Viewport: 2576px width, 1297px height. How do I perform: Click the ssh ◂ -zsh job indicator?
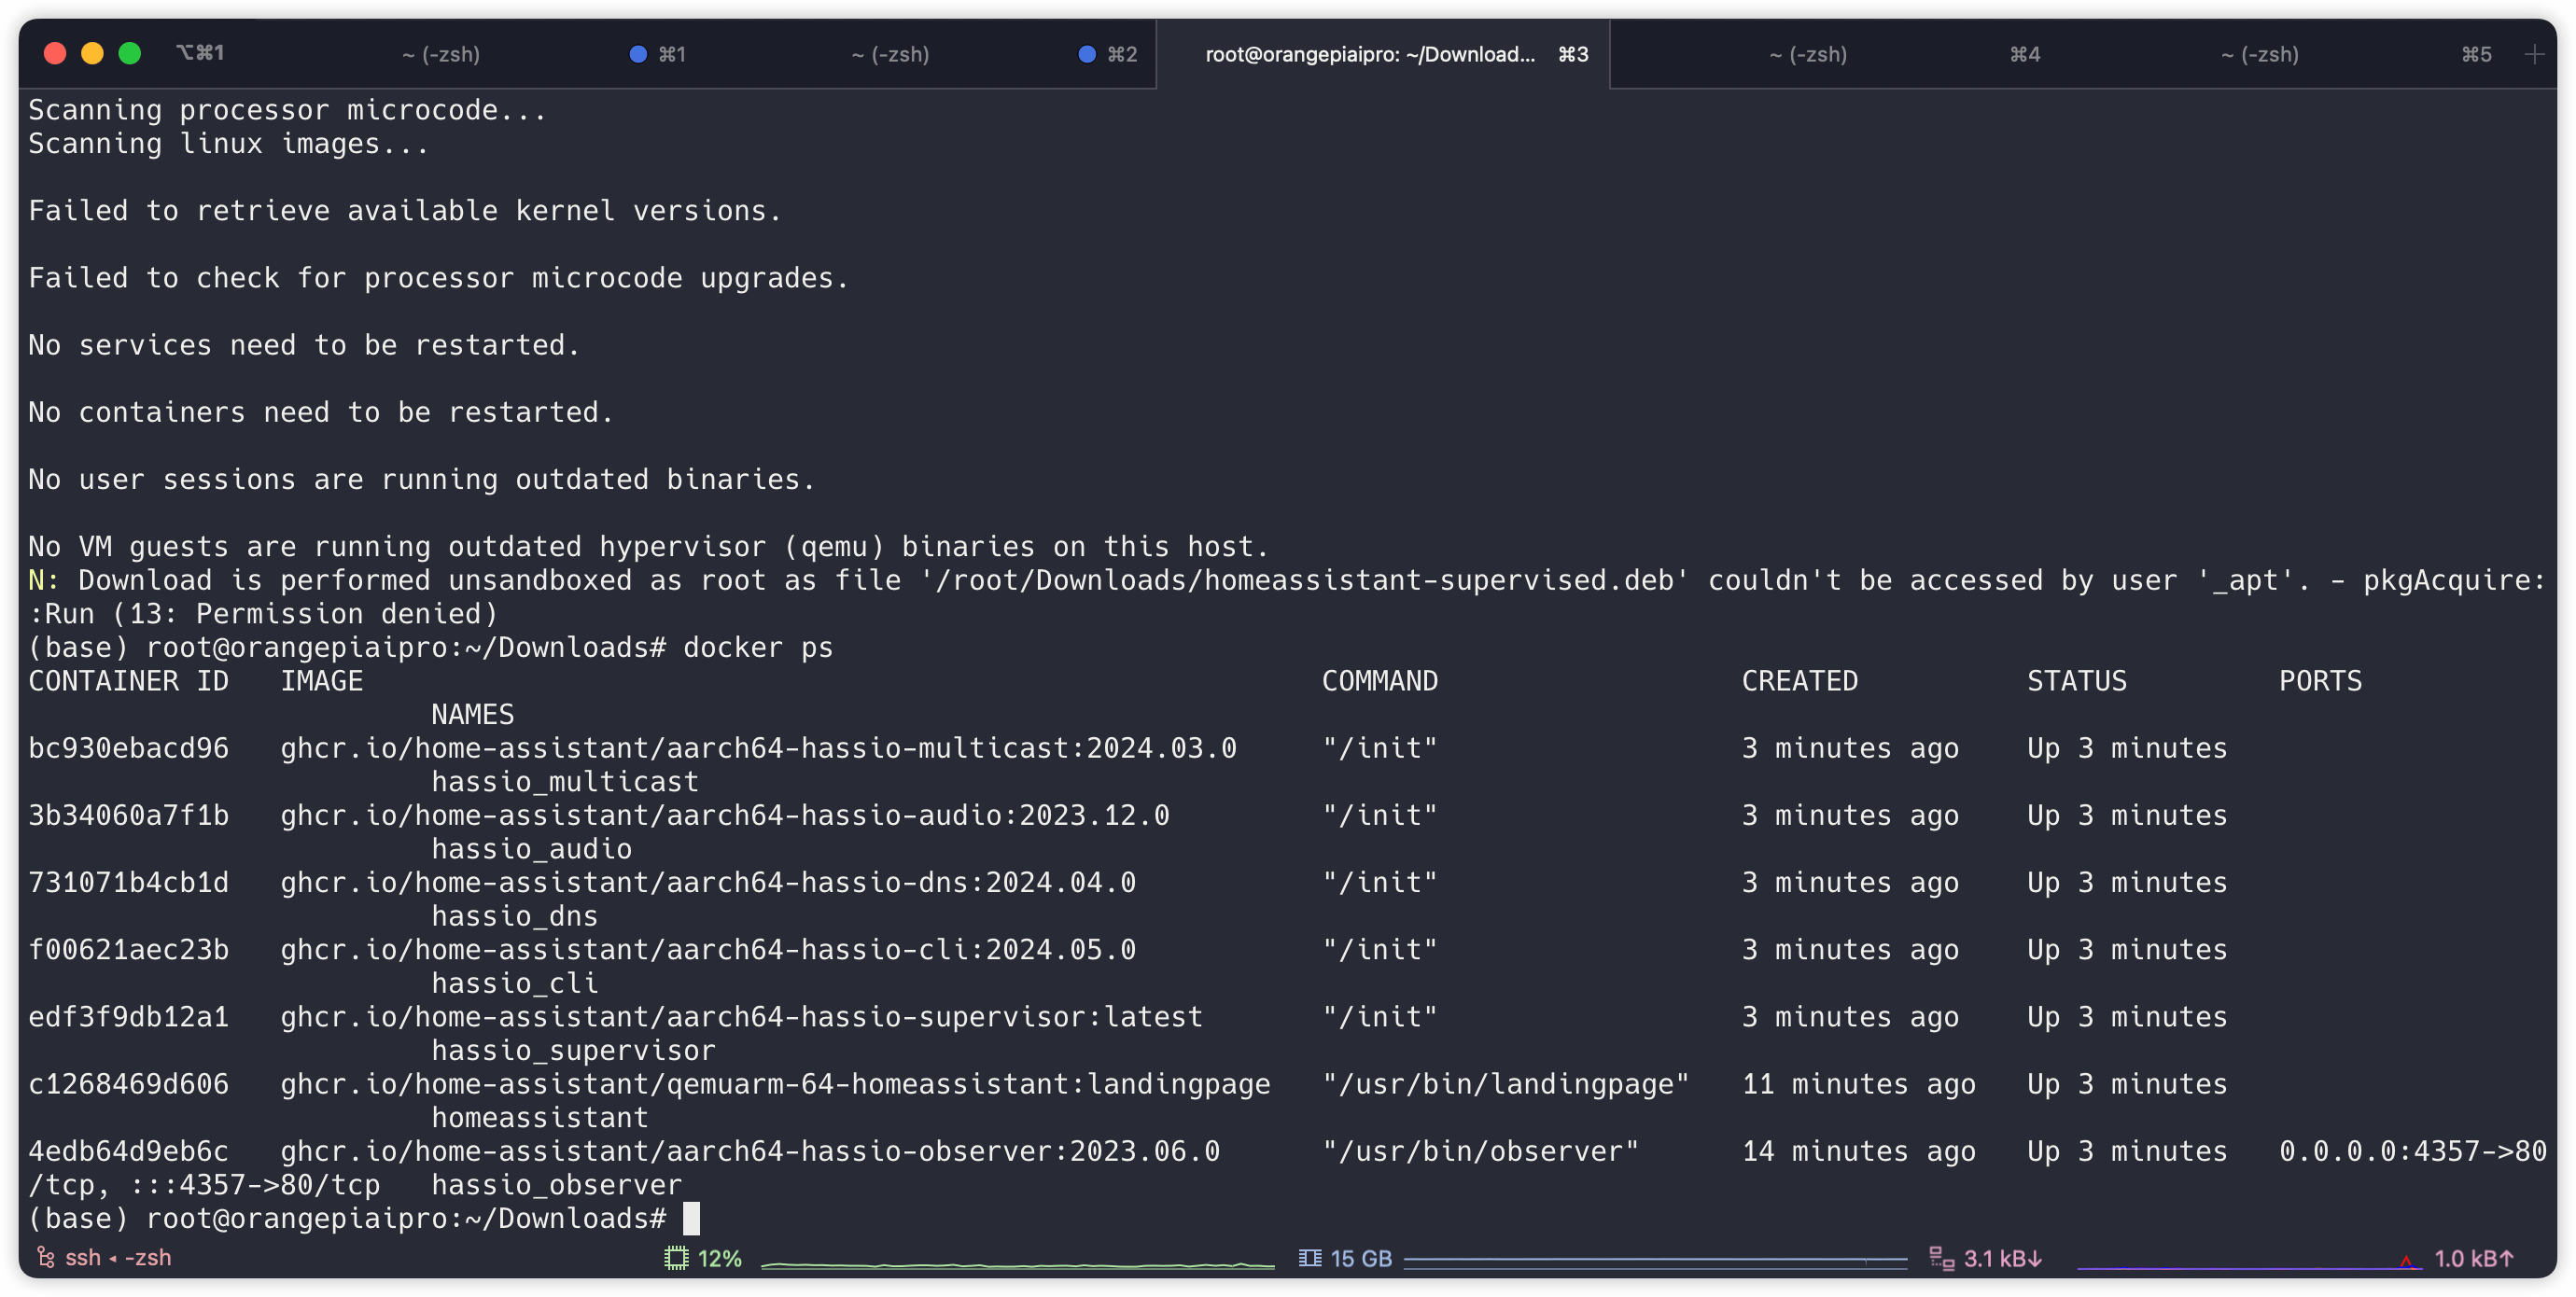pyautogui.click(x=118, y=1257)
